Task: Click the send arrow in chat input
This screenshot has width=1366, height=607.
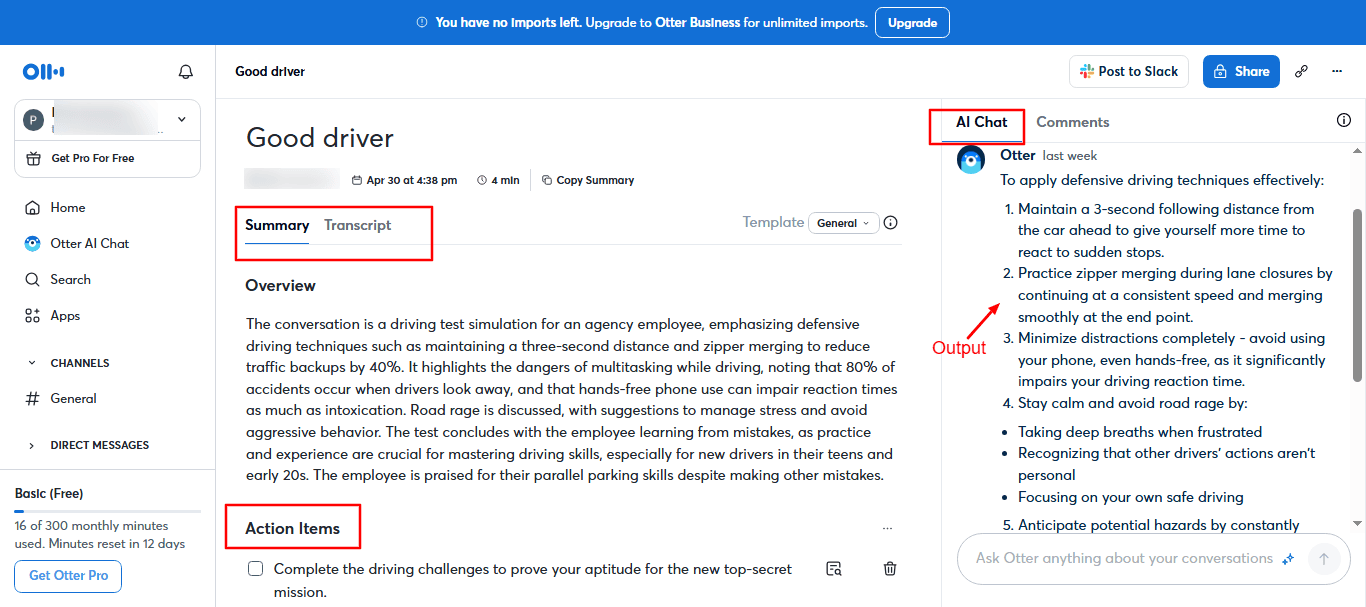Action: coord(1324,559)
